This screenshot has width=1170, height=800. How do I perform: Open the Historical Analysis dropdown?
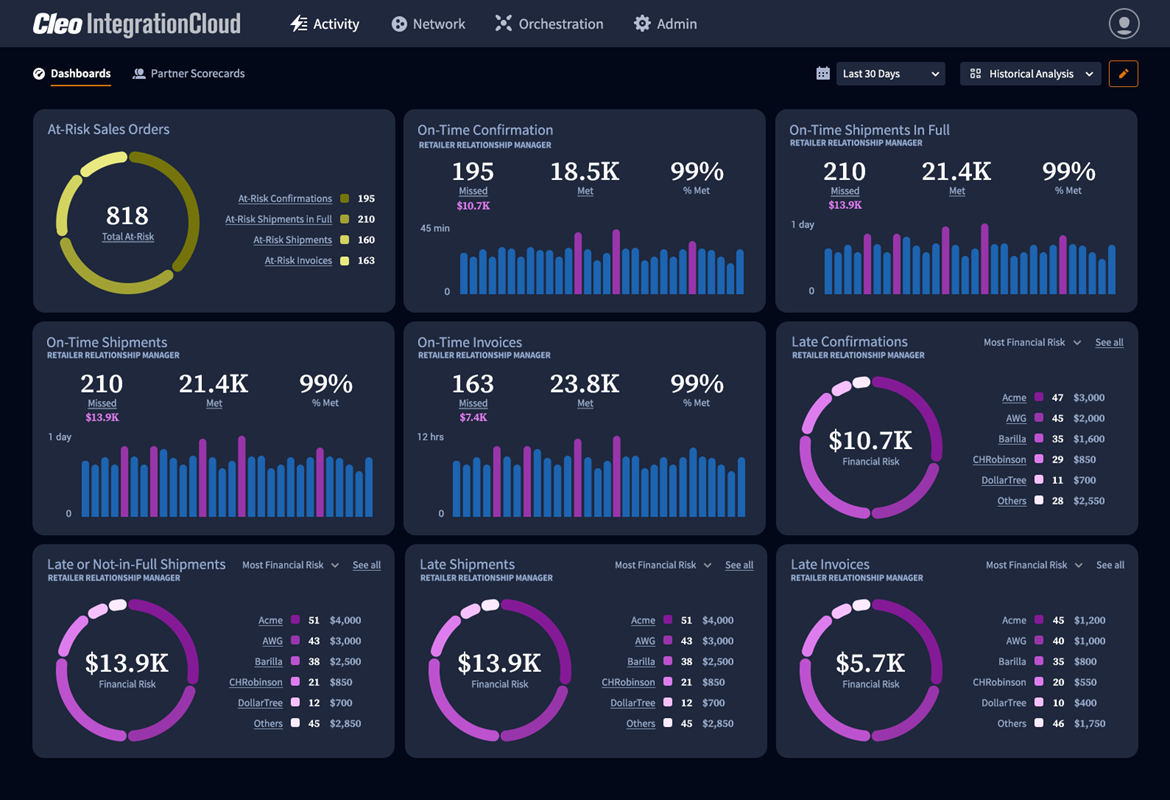[x=1030, y=73]
